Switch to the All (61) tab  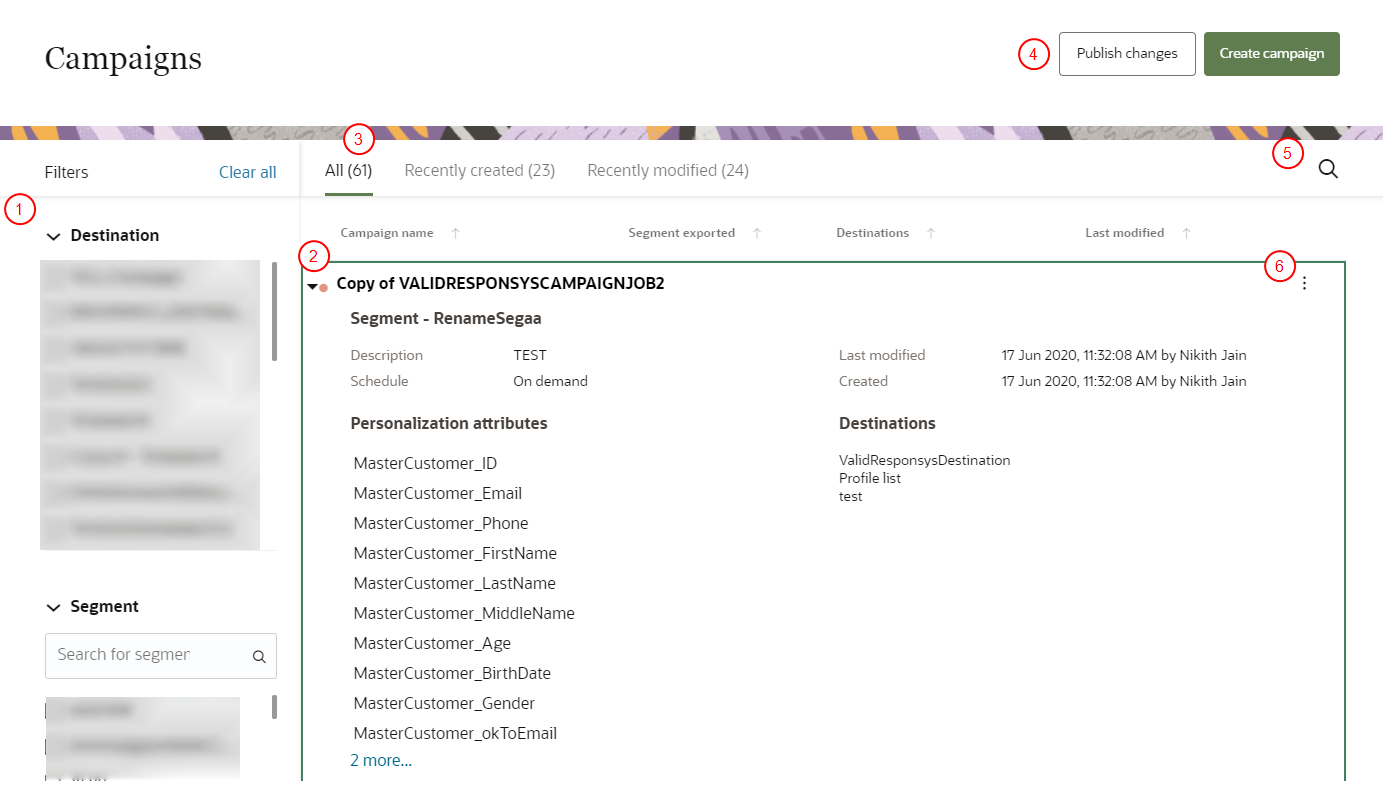point(348,171)
